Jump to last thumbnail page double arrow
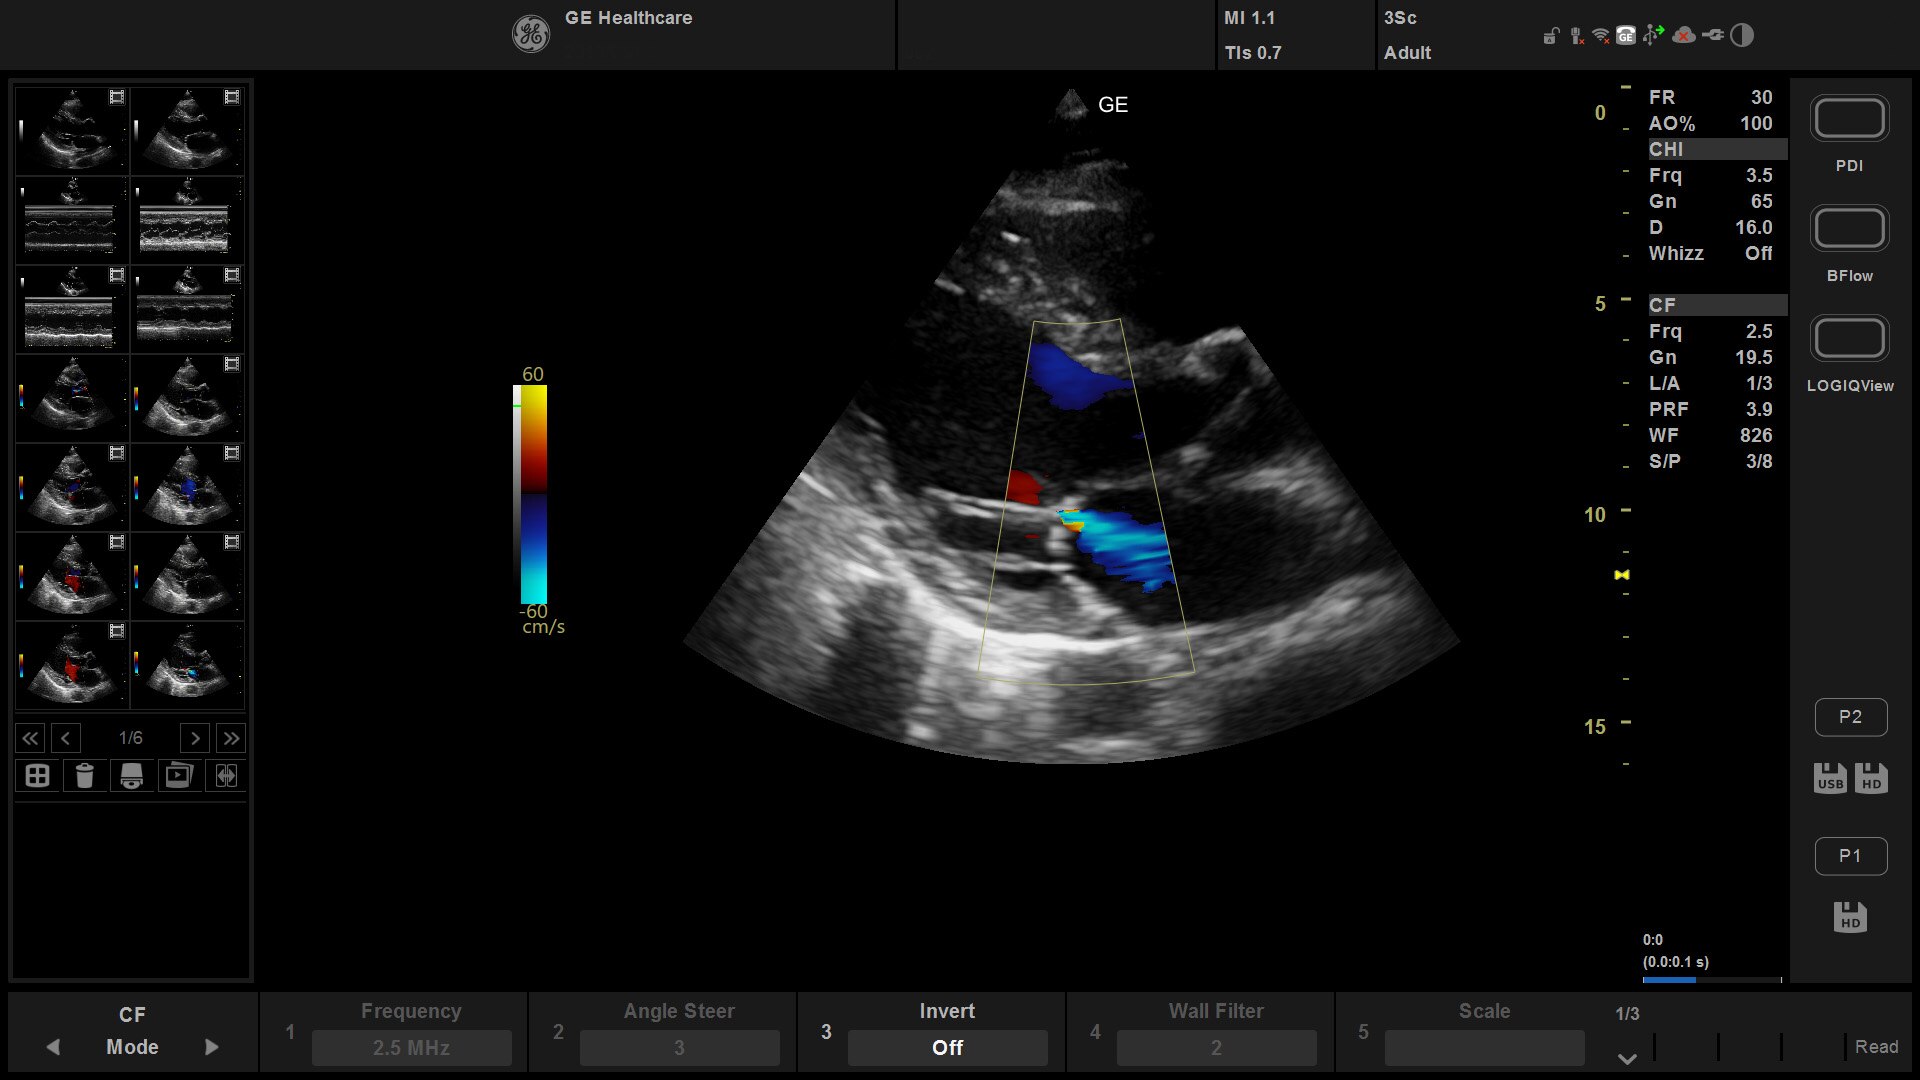The height and width of the screenshot is (1080, 1920). point(231,738)
